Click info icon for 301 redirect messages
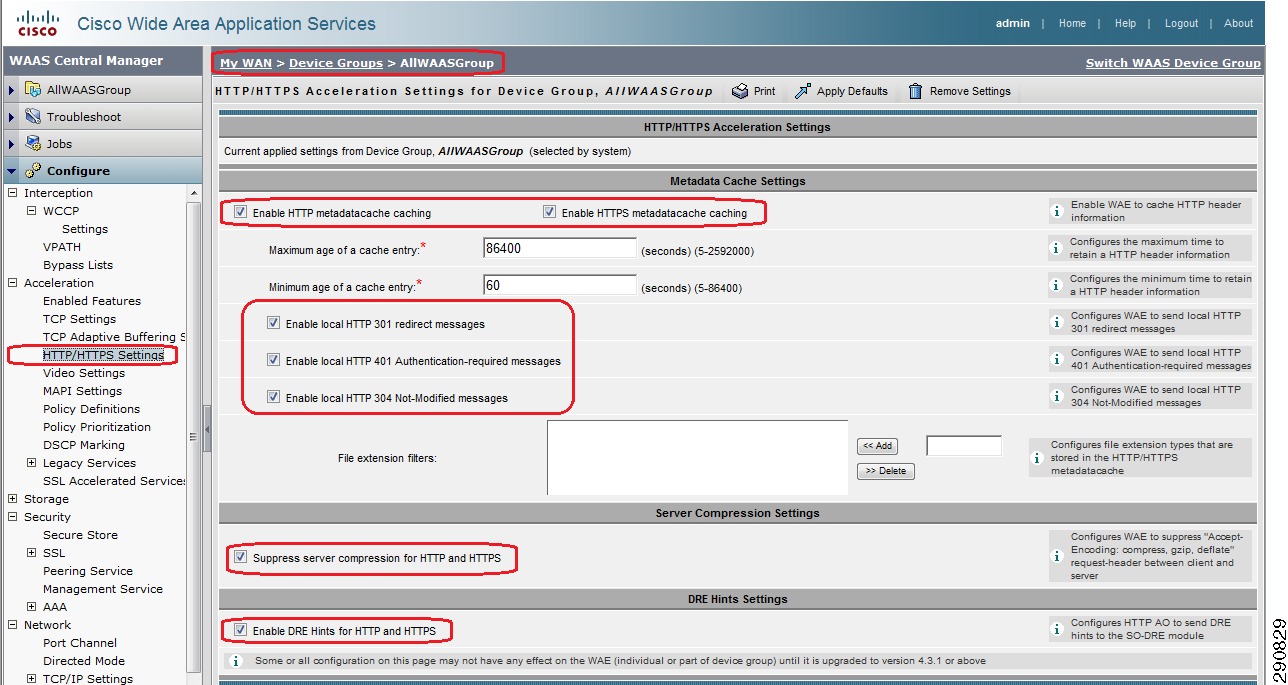This screenshot has height=685, width=1288. coord(1056,322)
